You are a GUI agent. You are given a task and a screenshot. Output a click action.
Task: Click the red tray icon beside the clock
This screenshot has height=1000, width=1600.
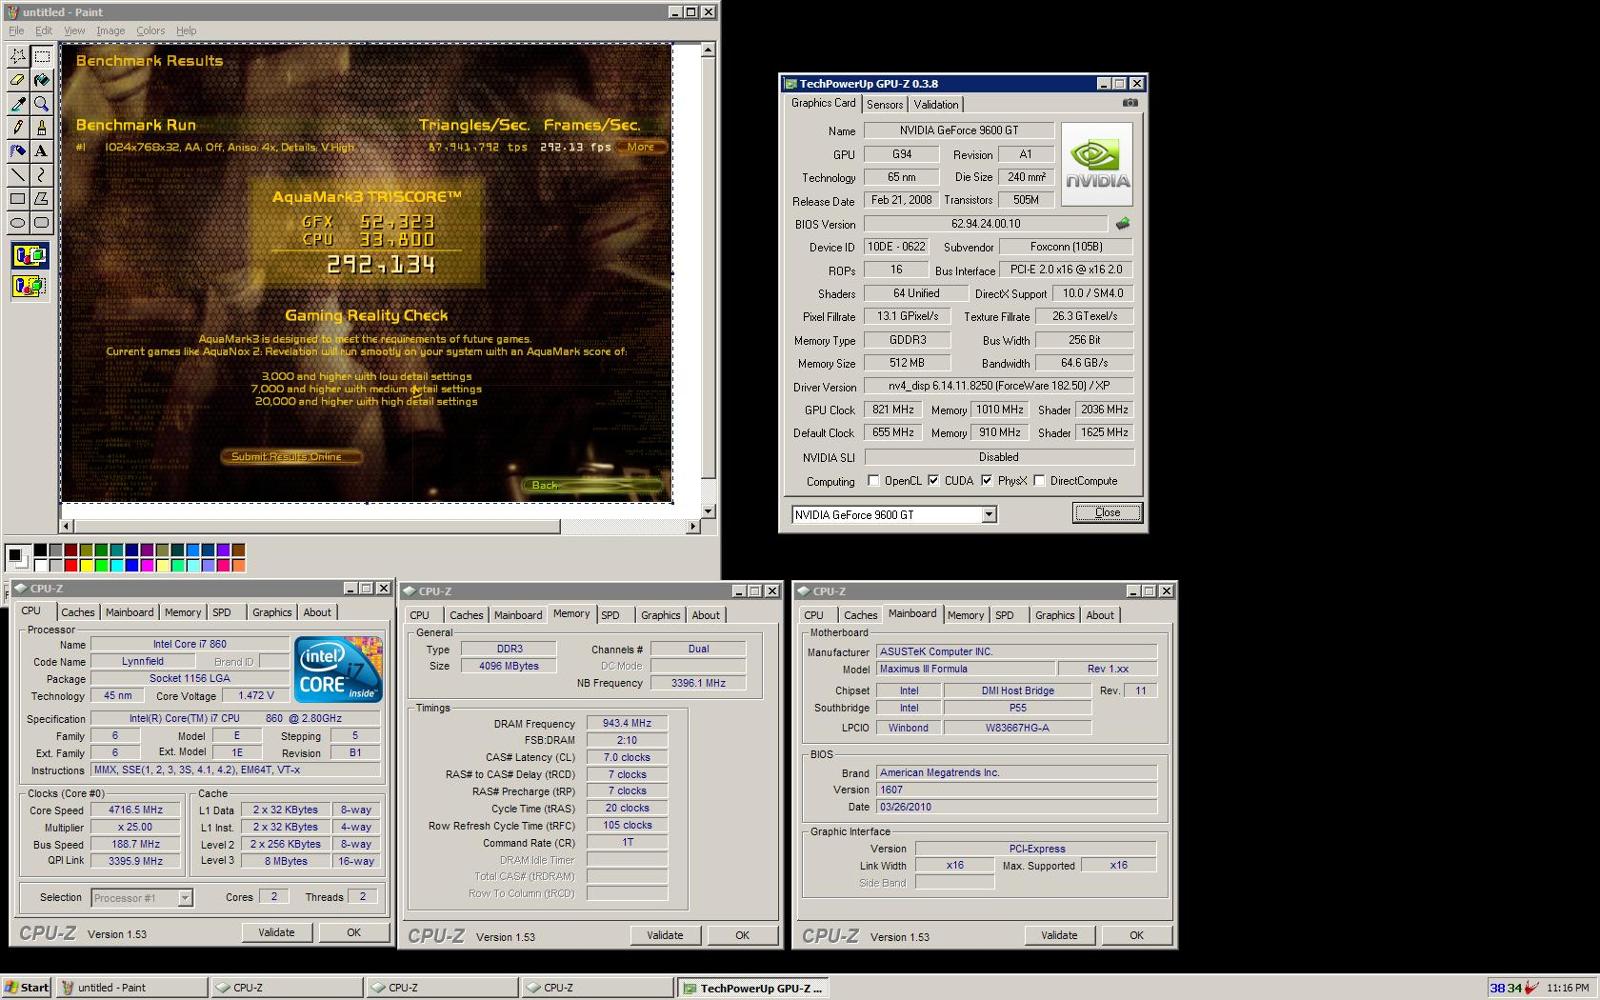[1531, 988]
